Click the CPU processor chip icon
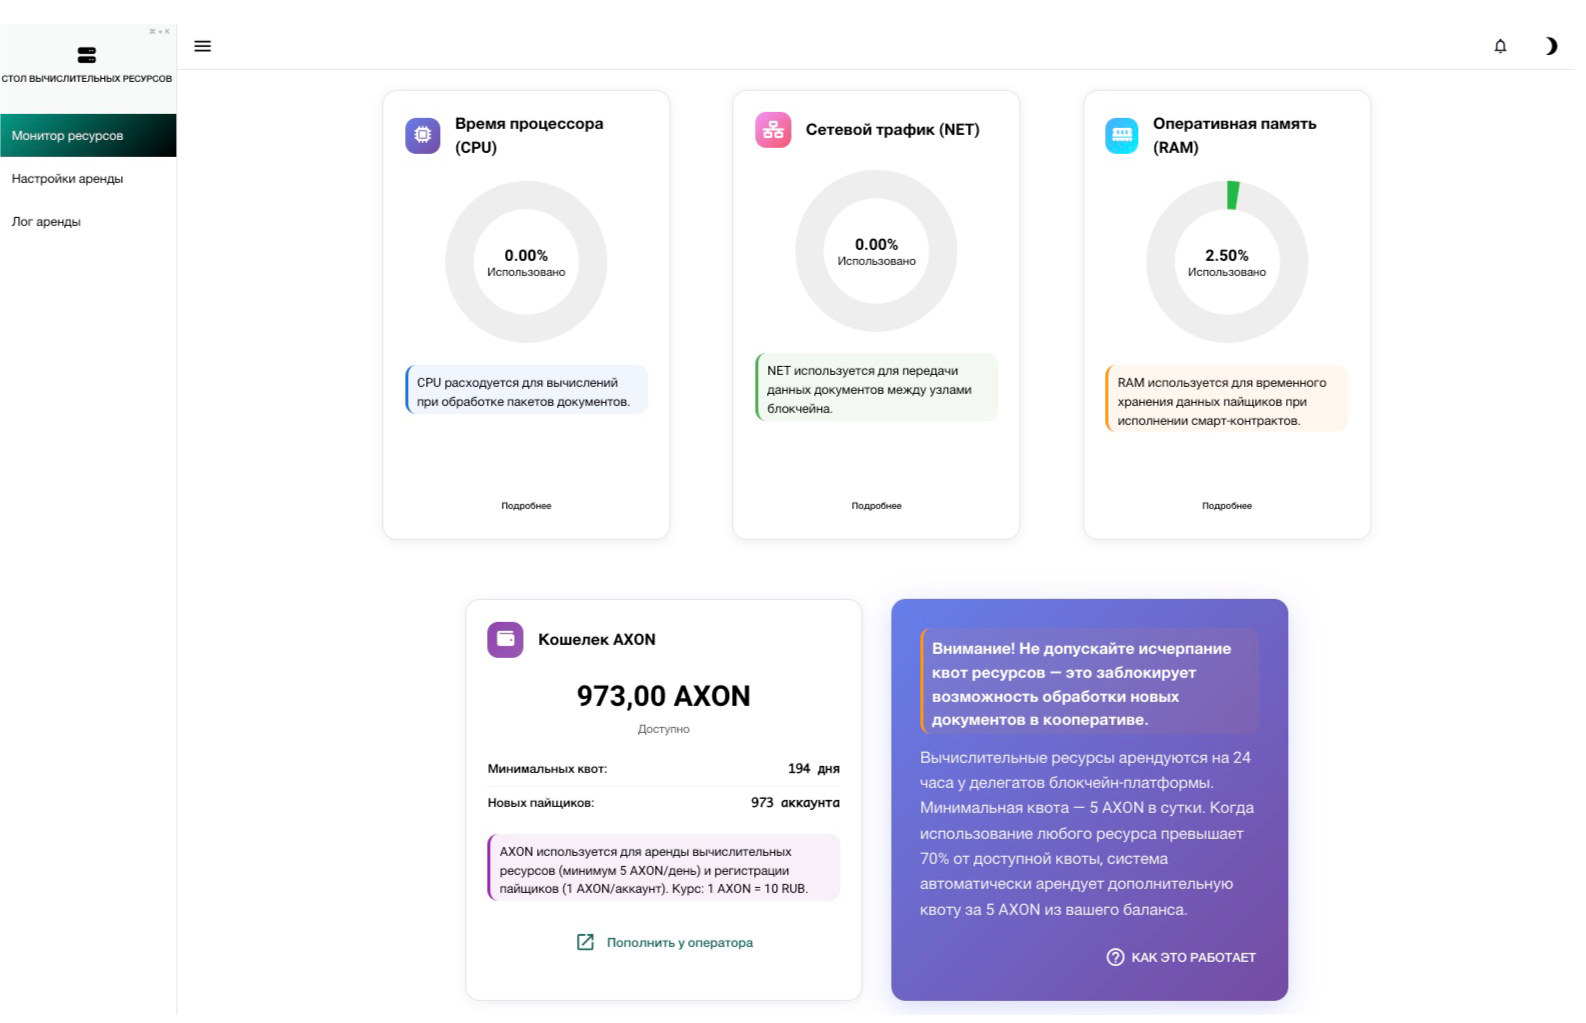Image resolution: width=1586 pixels, height=1023 pixels. tap(423, 135)
